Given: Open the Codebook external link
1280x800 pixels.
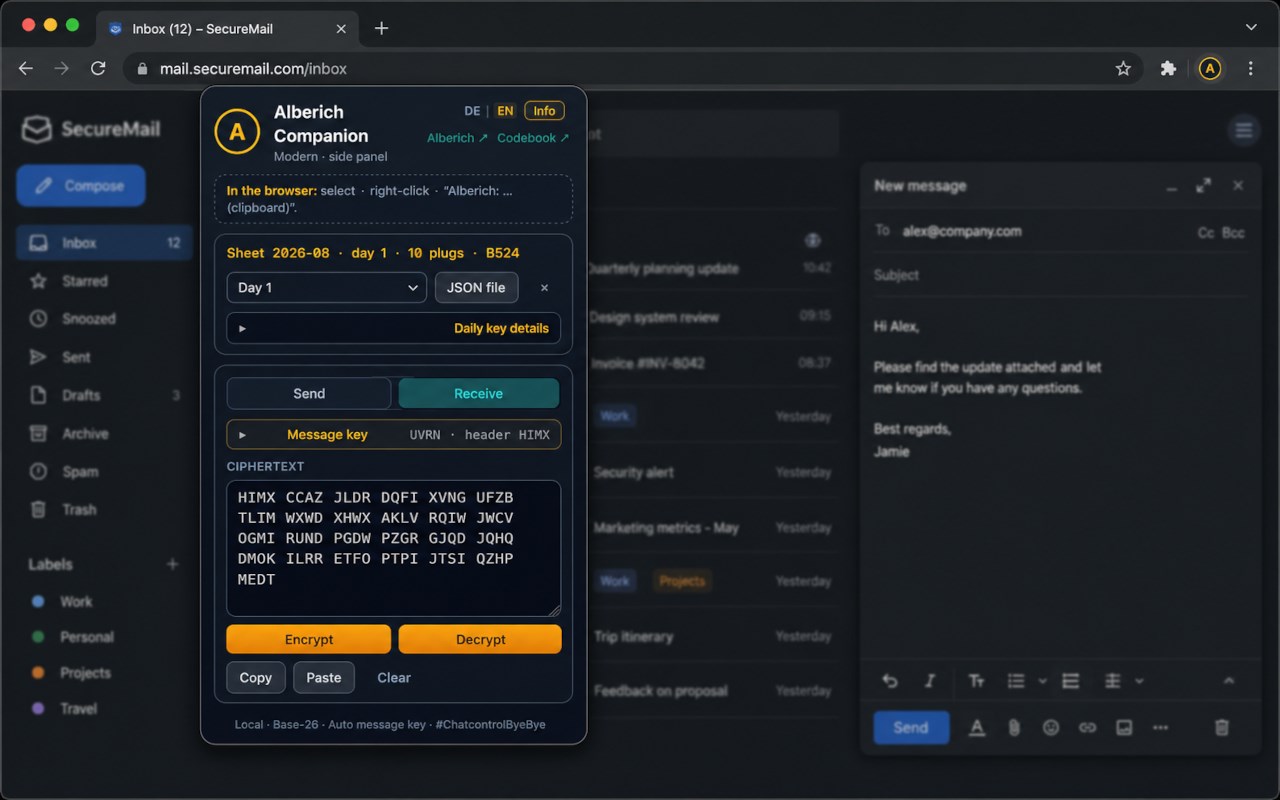Looking at the screenshot, I should click(533, 138).
